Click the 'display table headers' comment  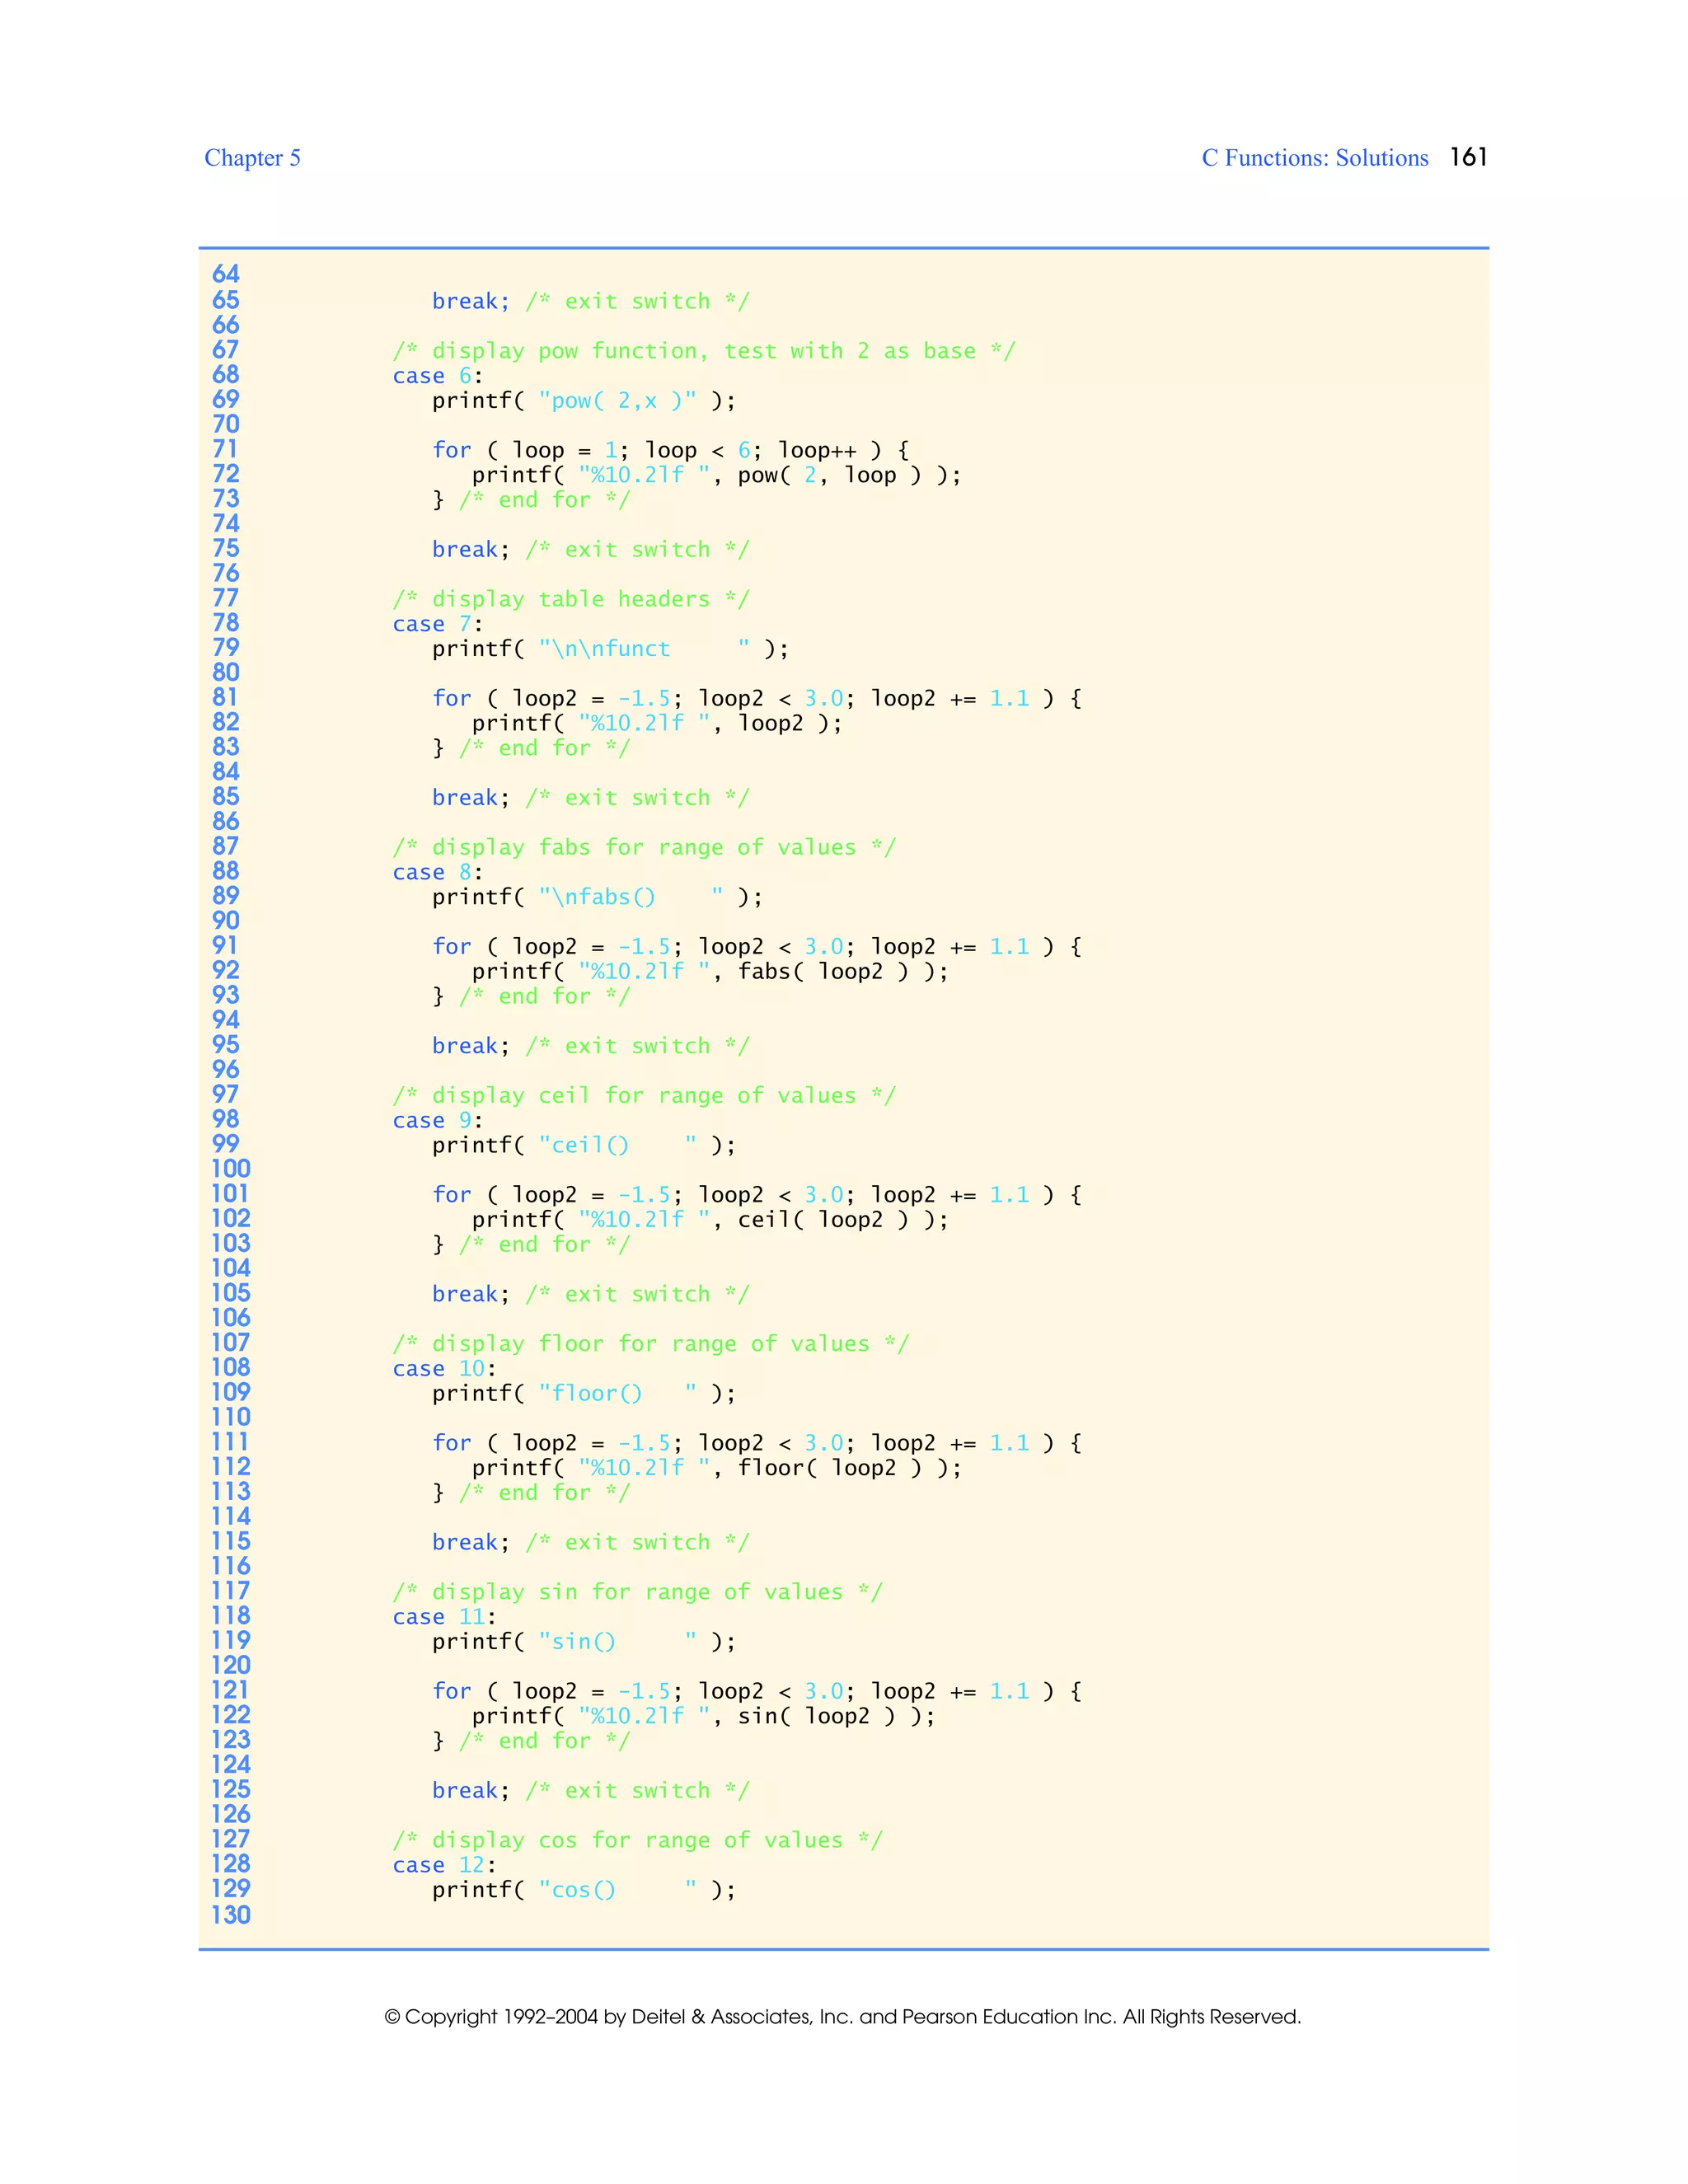[x=571, y=599]
